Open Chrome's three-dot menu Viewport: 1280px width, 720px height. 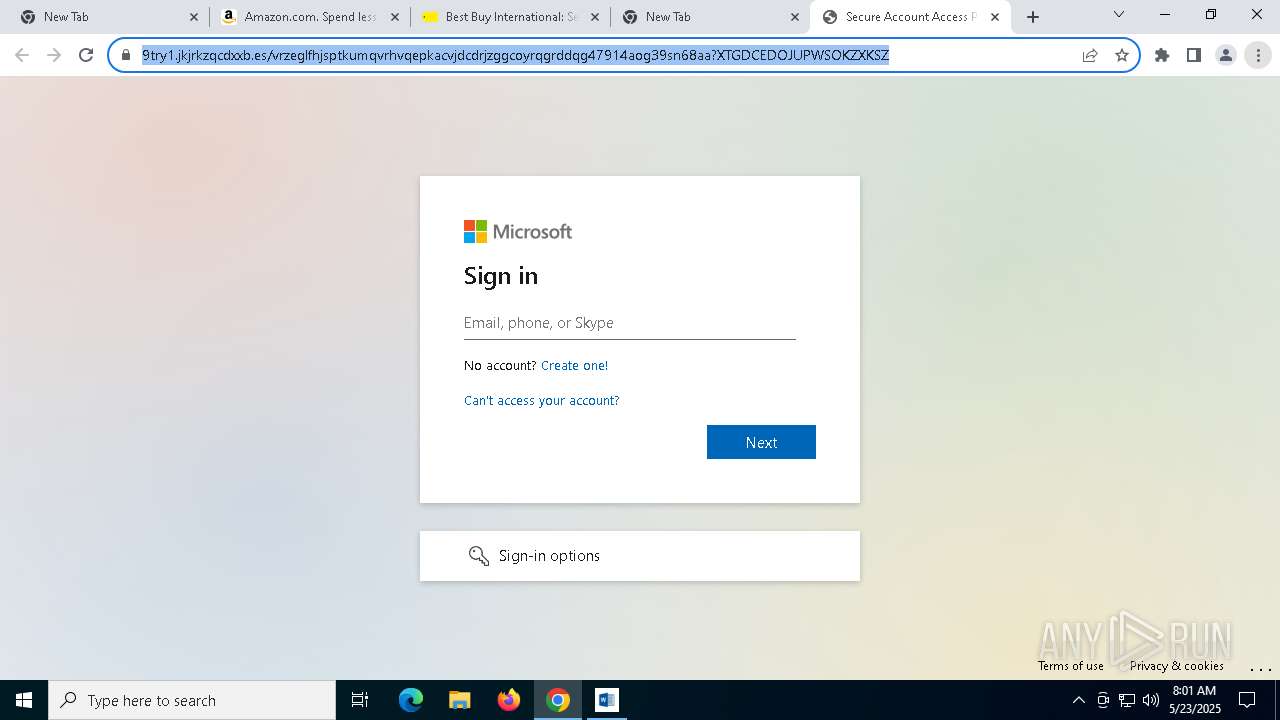[1258, 56]
